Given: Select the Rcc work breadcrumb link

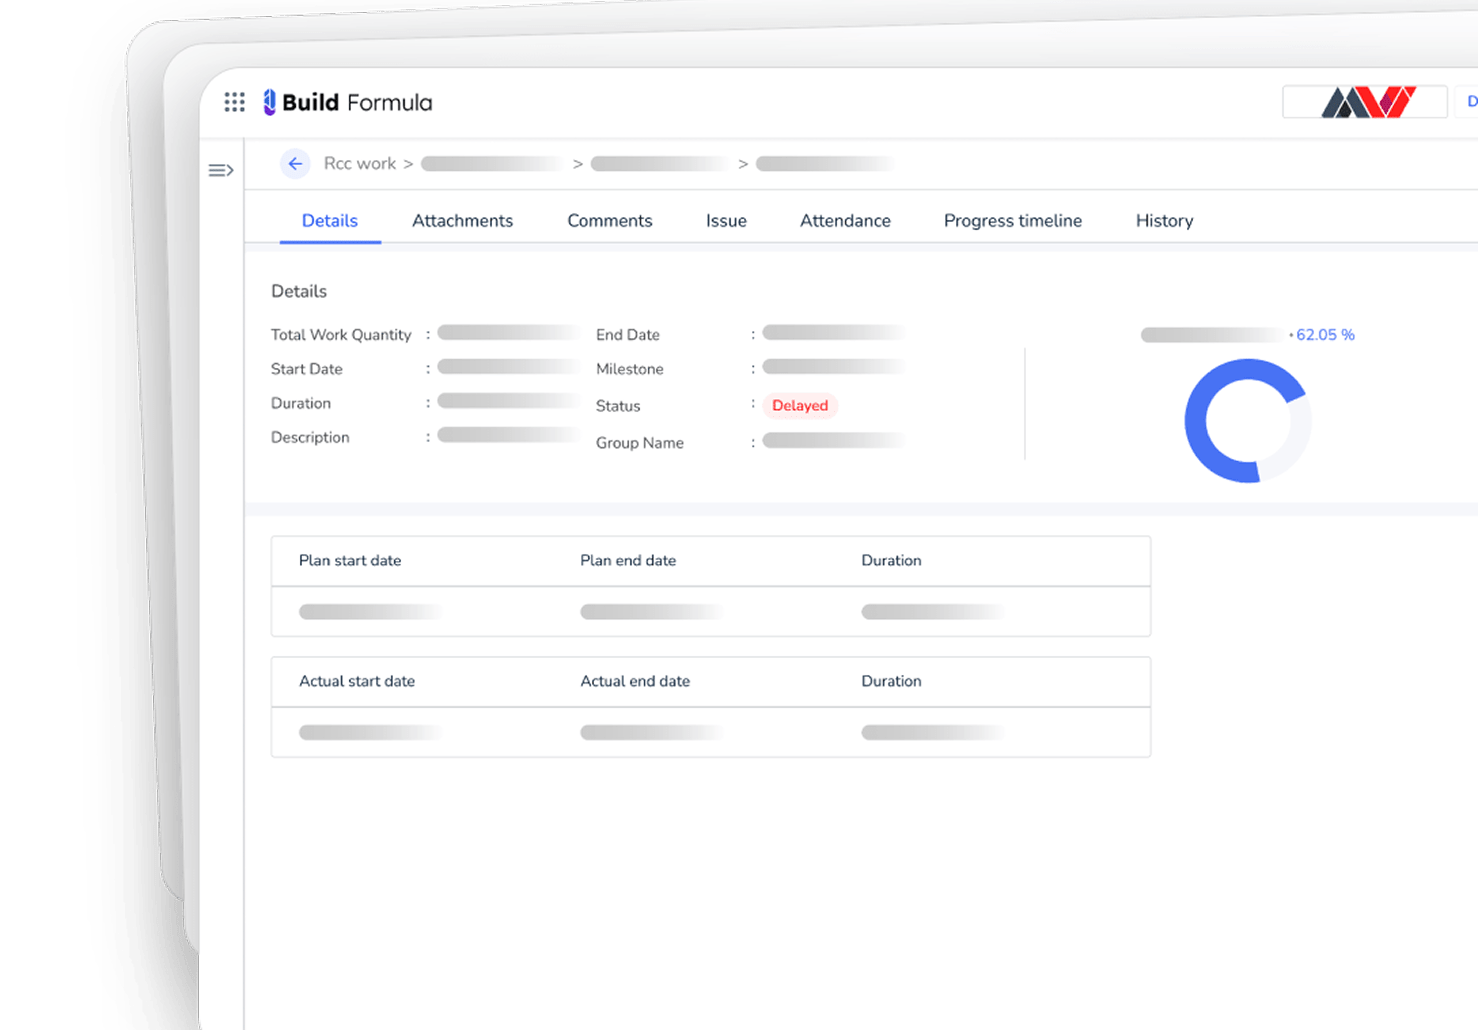Looking at the screenshot, I should (x=359, y=164).
